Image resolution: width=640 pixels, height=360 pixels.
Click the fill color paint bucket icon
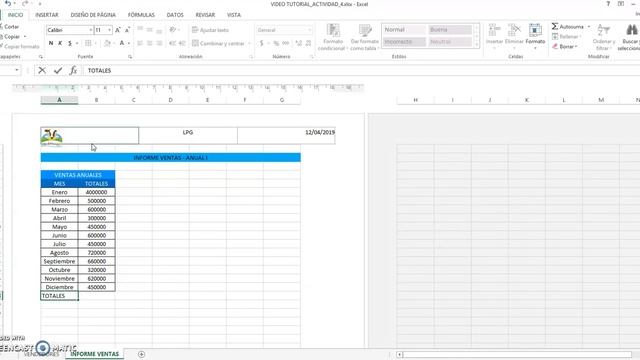pos(107,43)
